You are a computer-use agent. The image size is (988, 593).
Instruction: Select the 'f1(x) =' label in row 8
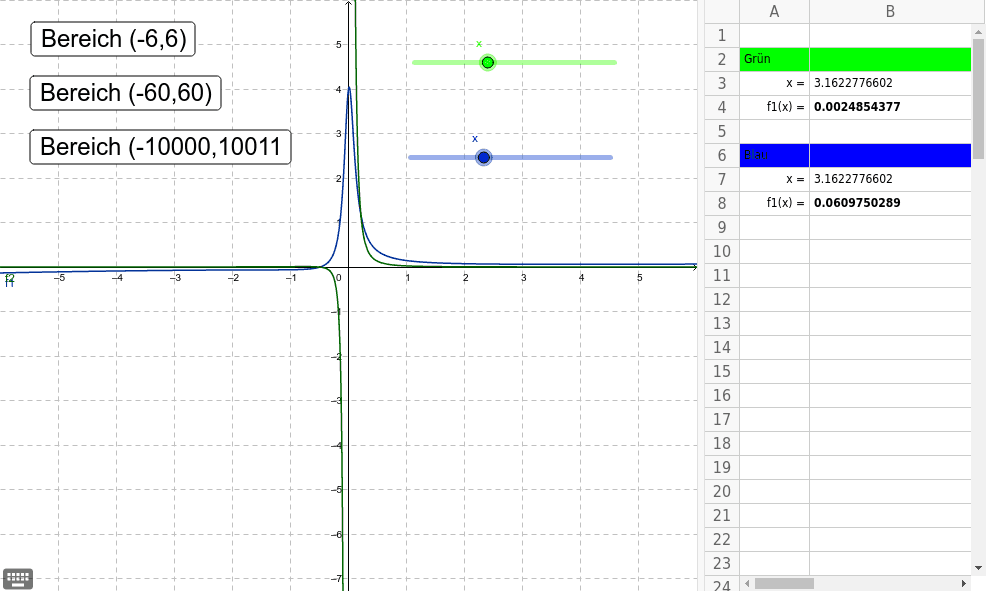(x=786, y=203)
